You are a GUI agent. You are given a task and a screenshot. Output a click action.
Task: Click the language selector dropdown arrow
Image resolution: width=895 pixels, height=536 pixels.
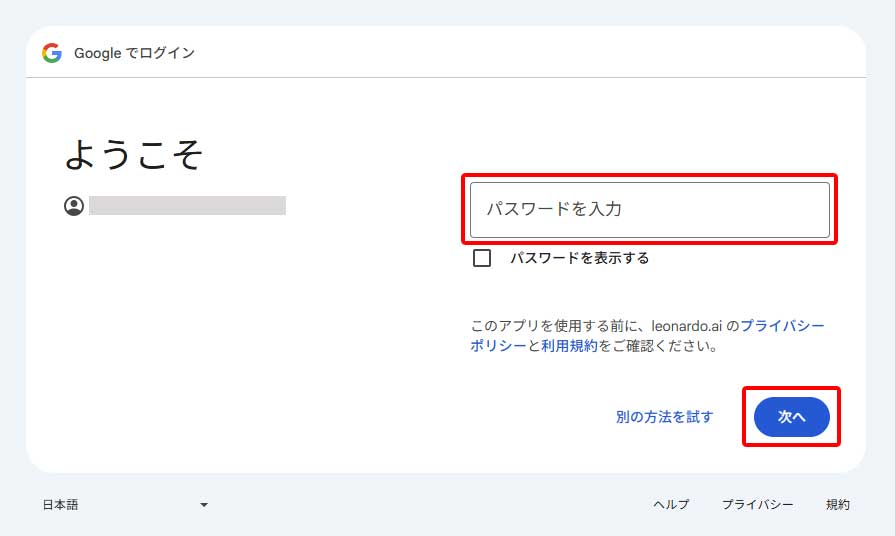tap(204, 505)
